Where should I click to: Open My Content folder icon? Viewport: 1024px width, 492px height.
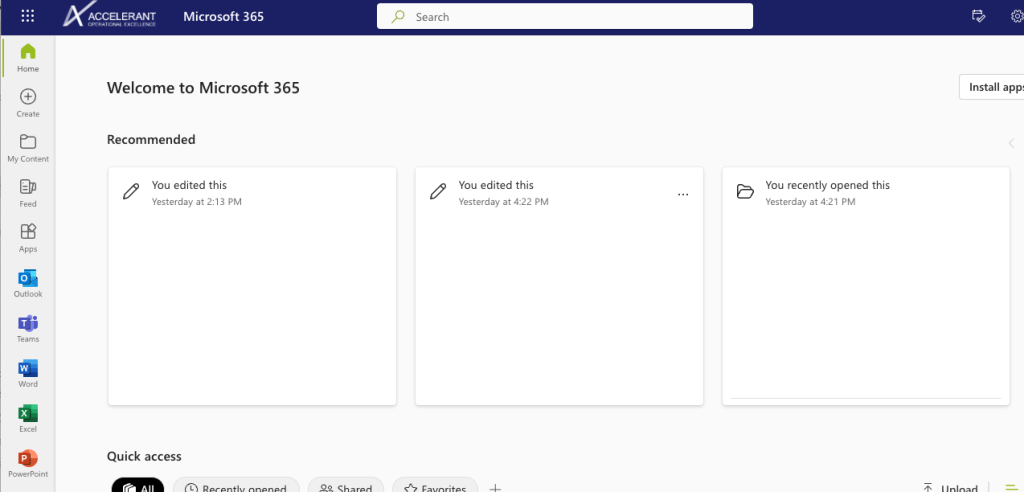pyautogui.click(x=28, y=147)
